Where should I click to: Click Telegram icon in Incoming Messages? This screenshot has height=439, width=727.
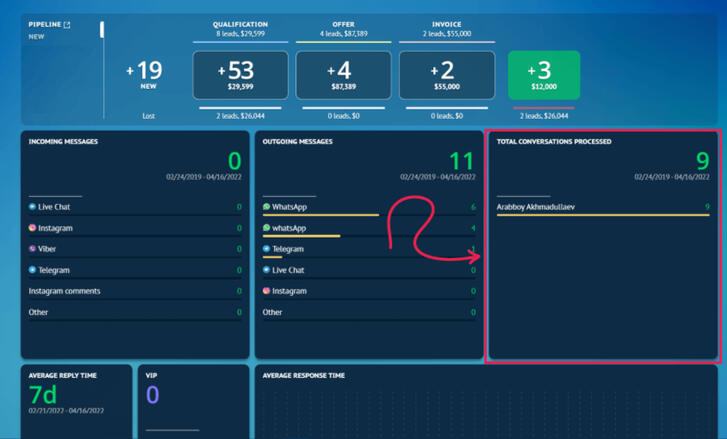pos(33,270)
